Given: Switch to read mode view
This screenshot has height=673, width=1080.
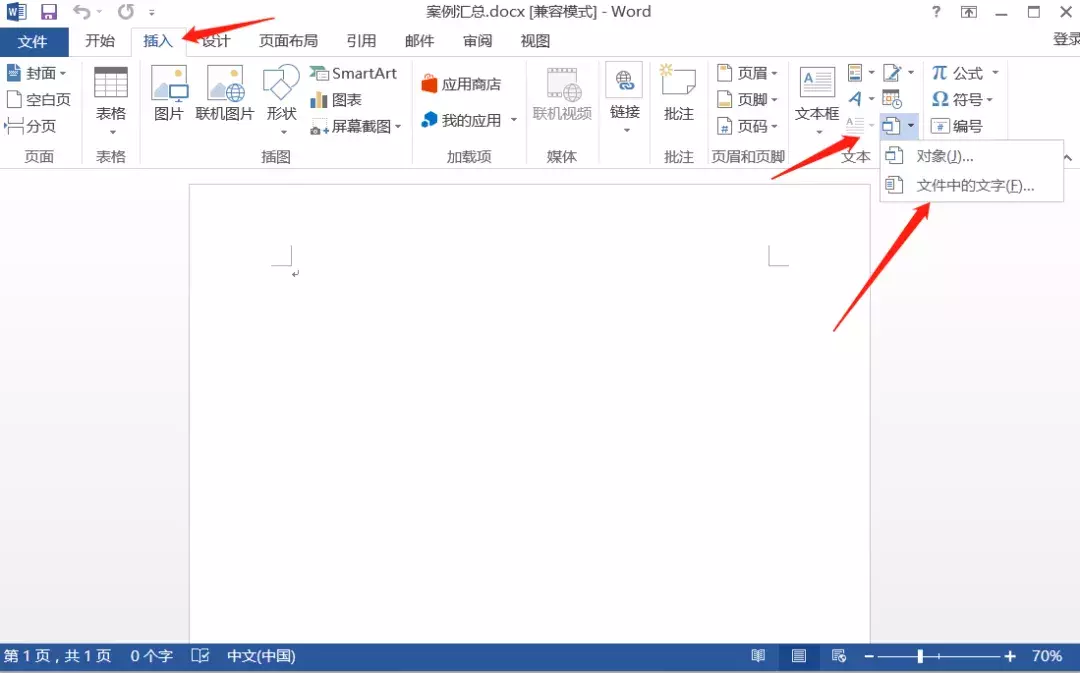Looking at the screenshot, I should point(758,656).
